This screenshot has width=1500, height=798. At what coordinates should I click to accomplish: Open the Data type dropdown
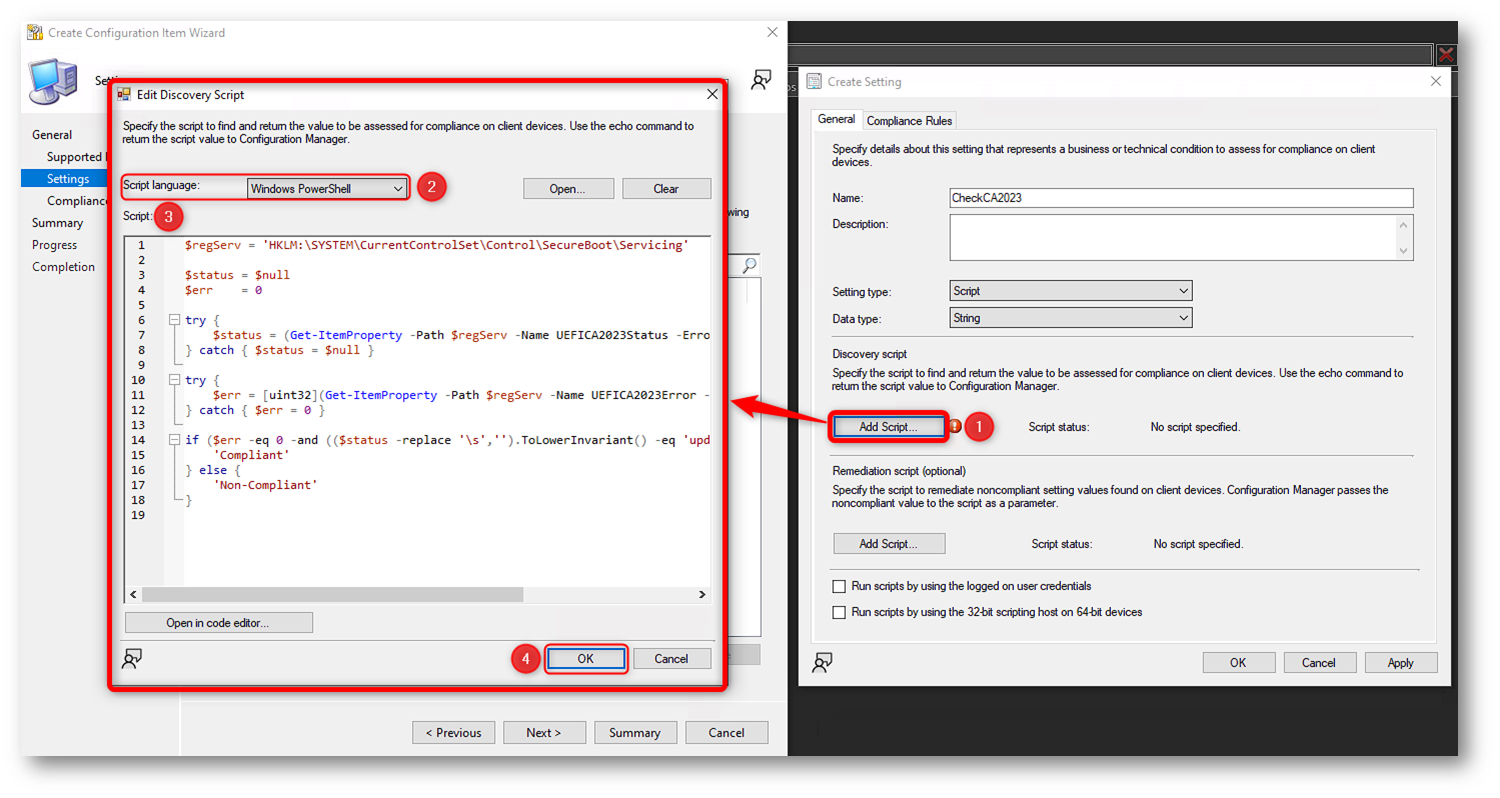tap(1071, 318)
